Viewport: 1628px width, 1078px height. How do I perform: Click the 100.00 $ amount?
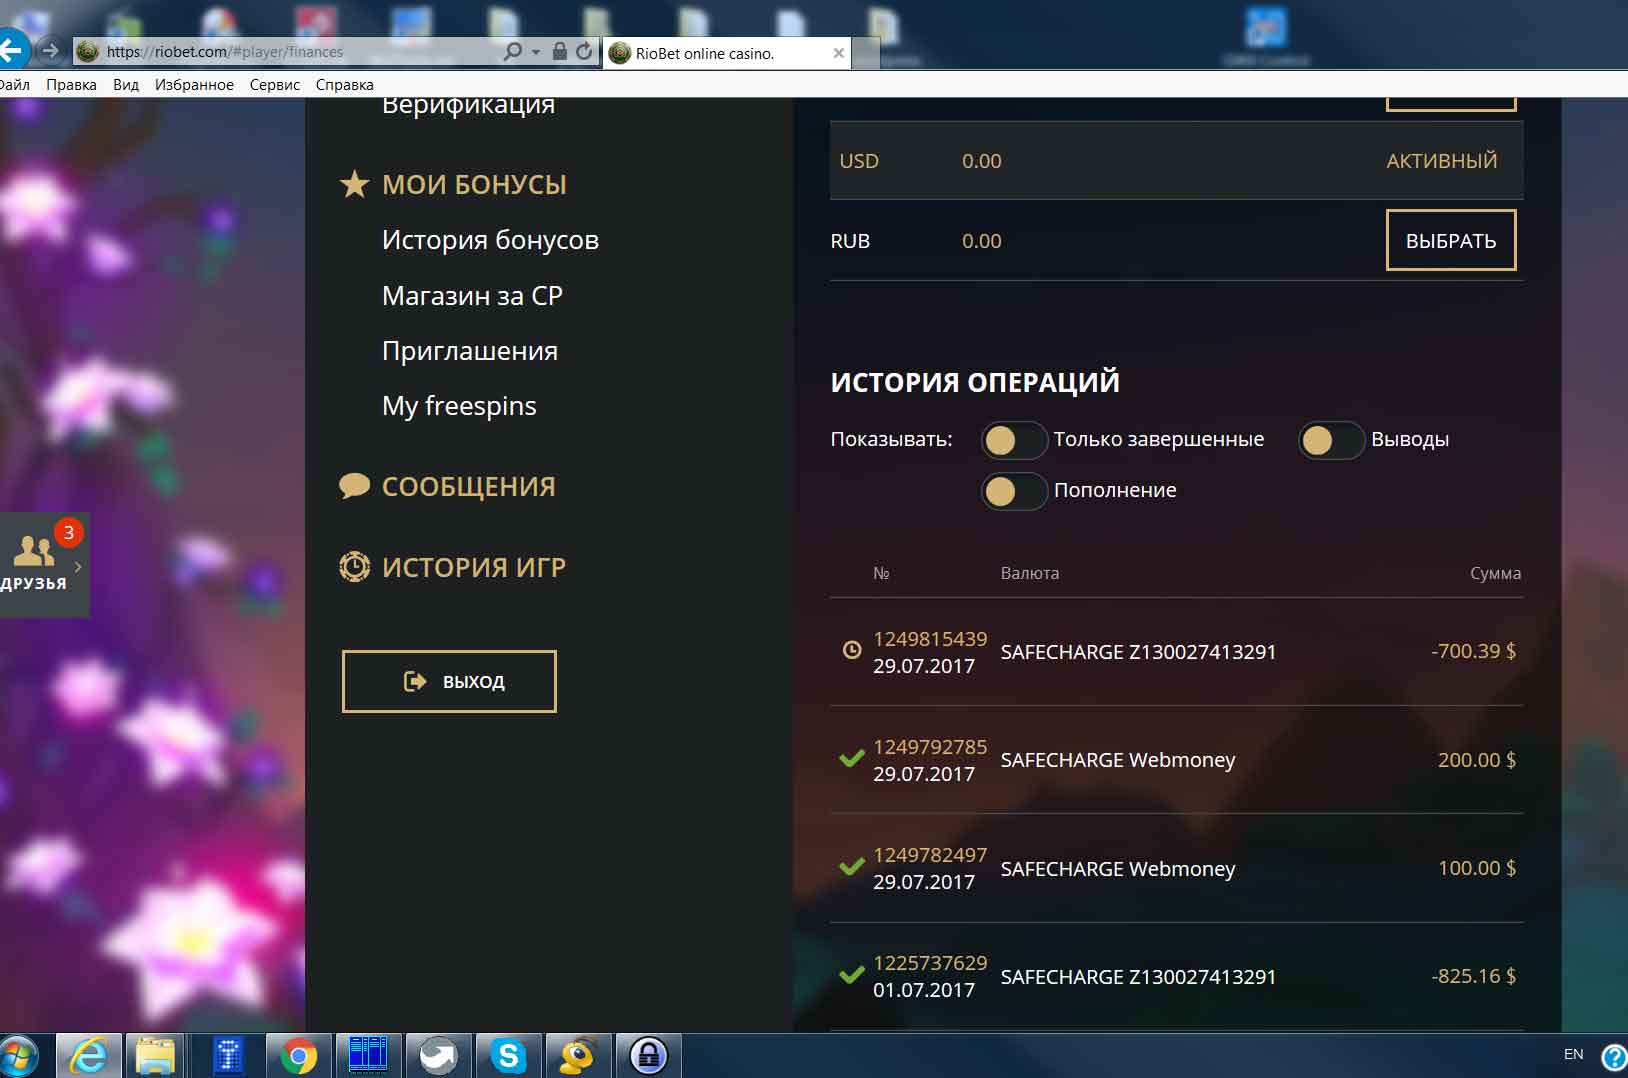point(1477,868)
